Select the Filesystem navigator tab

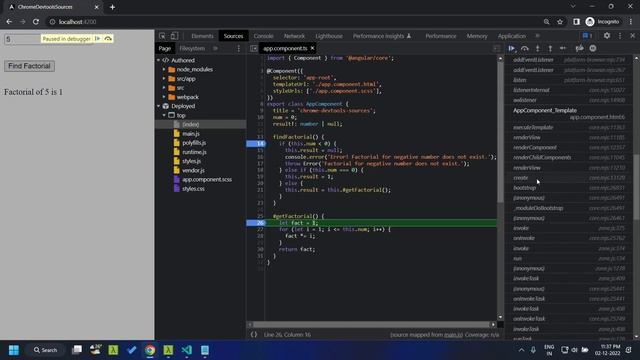192,49
